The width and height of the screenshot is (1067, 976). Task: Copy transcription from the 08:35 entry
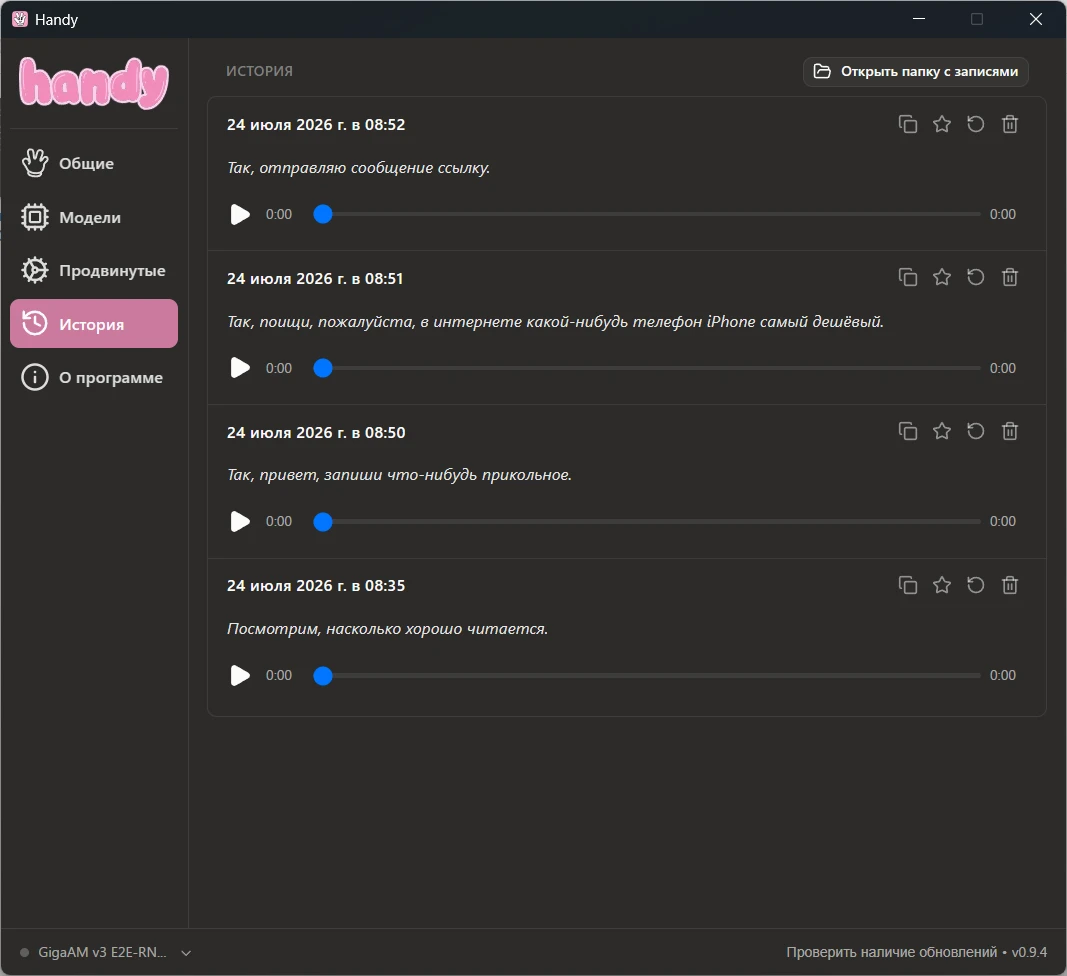tap(908, 585)
